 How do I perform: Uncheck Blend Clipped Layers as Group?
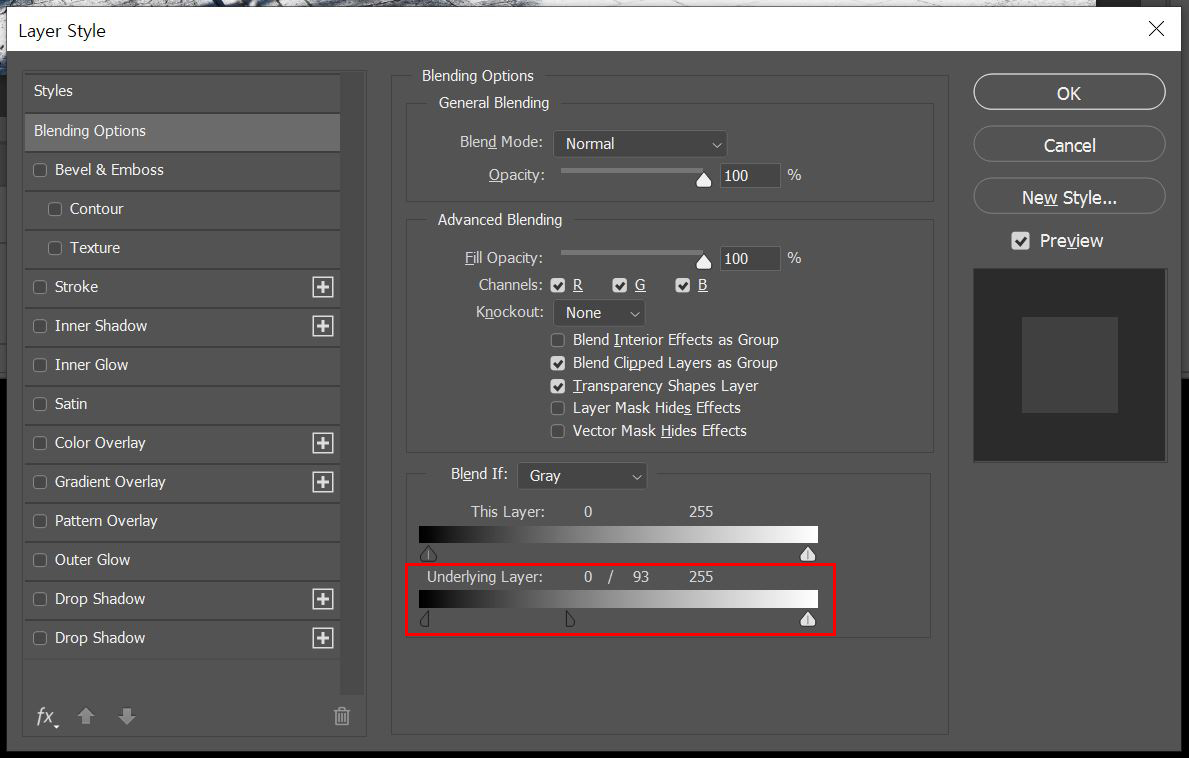point(558,364)
